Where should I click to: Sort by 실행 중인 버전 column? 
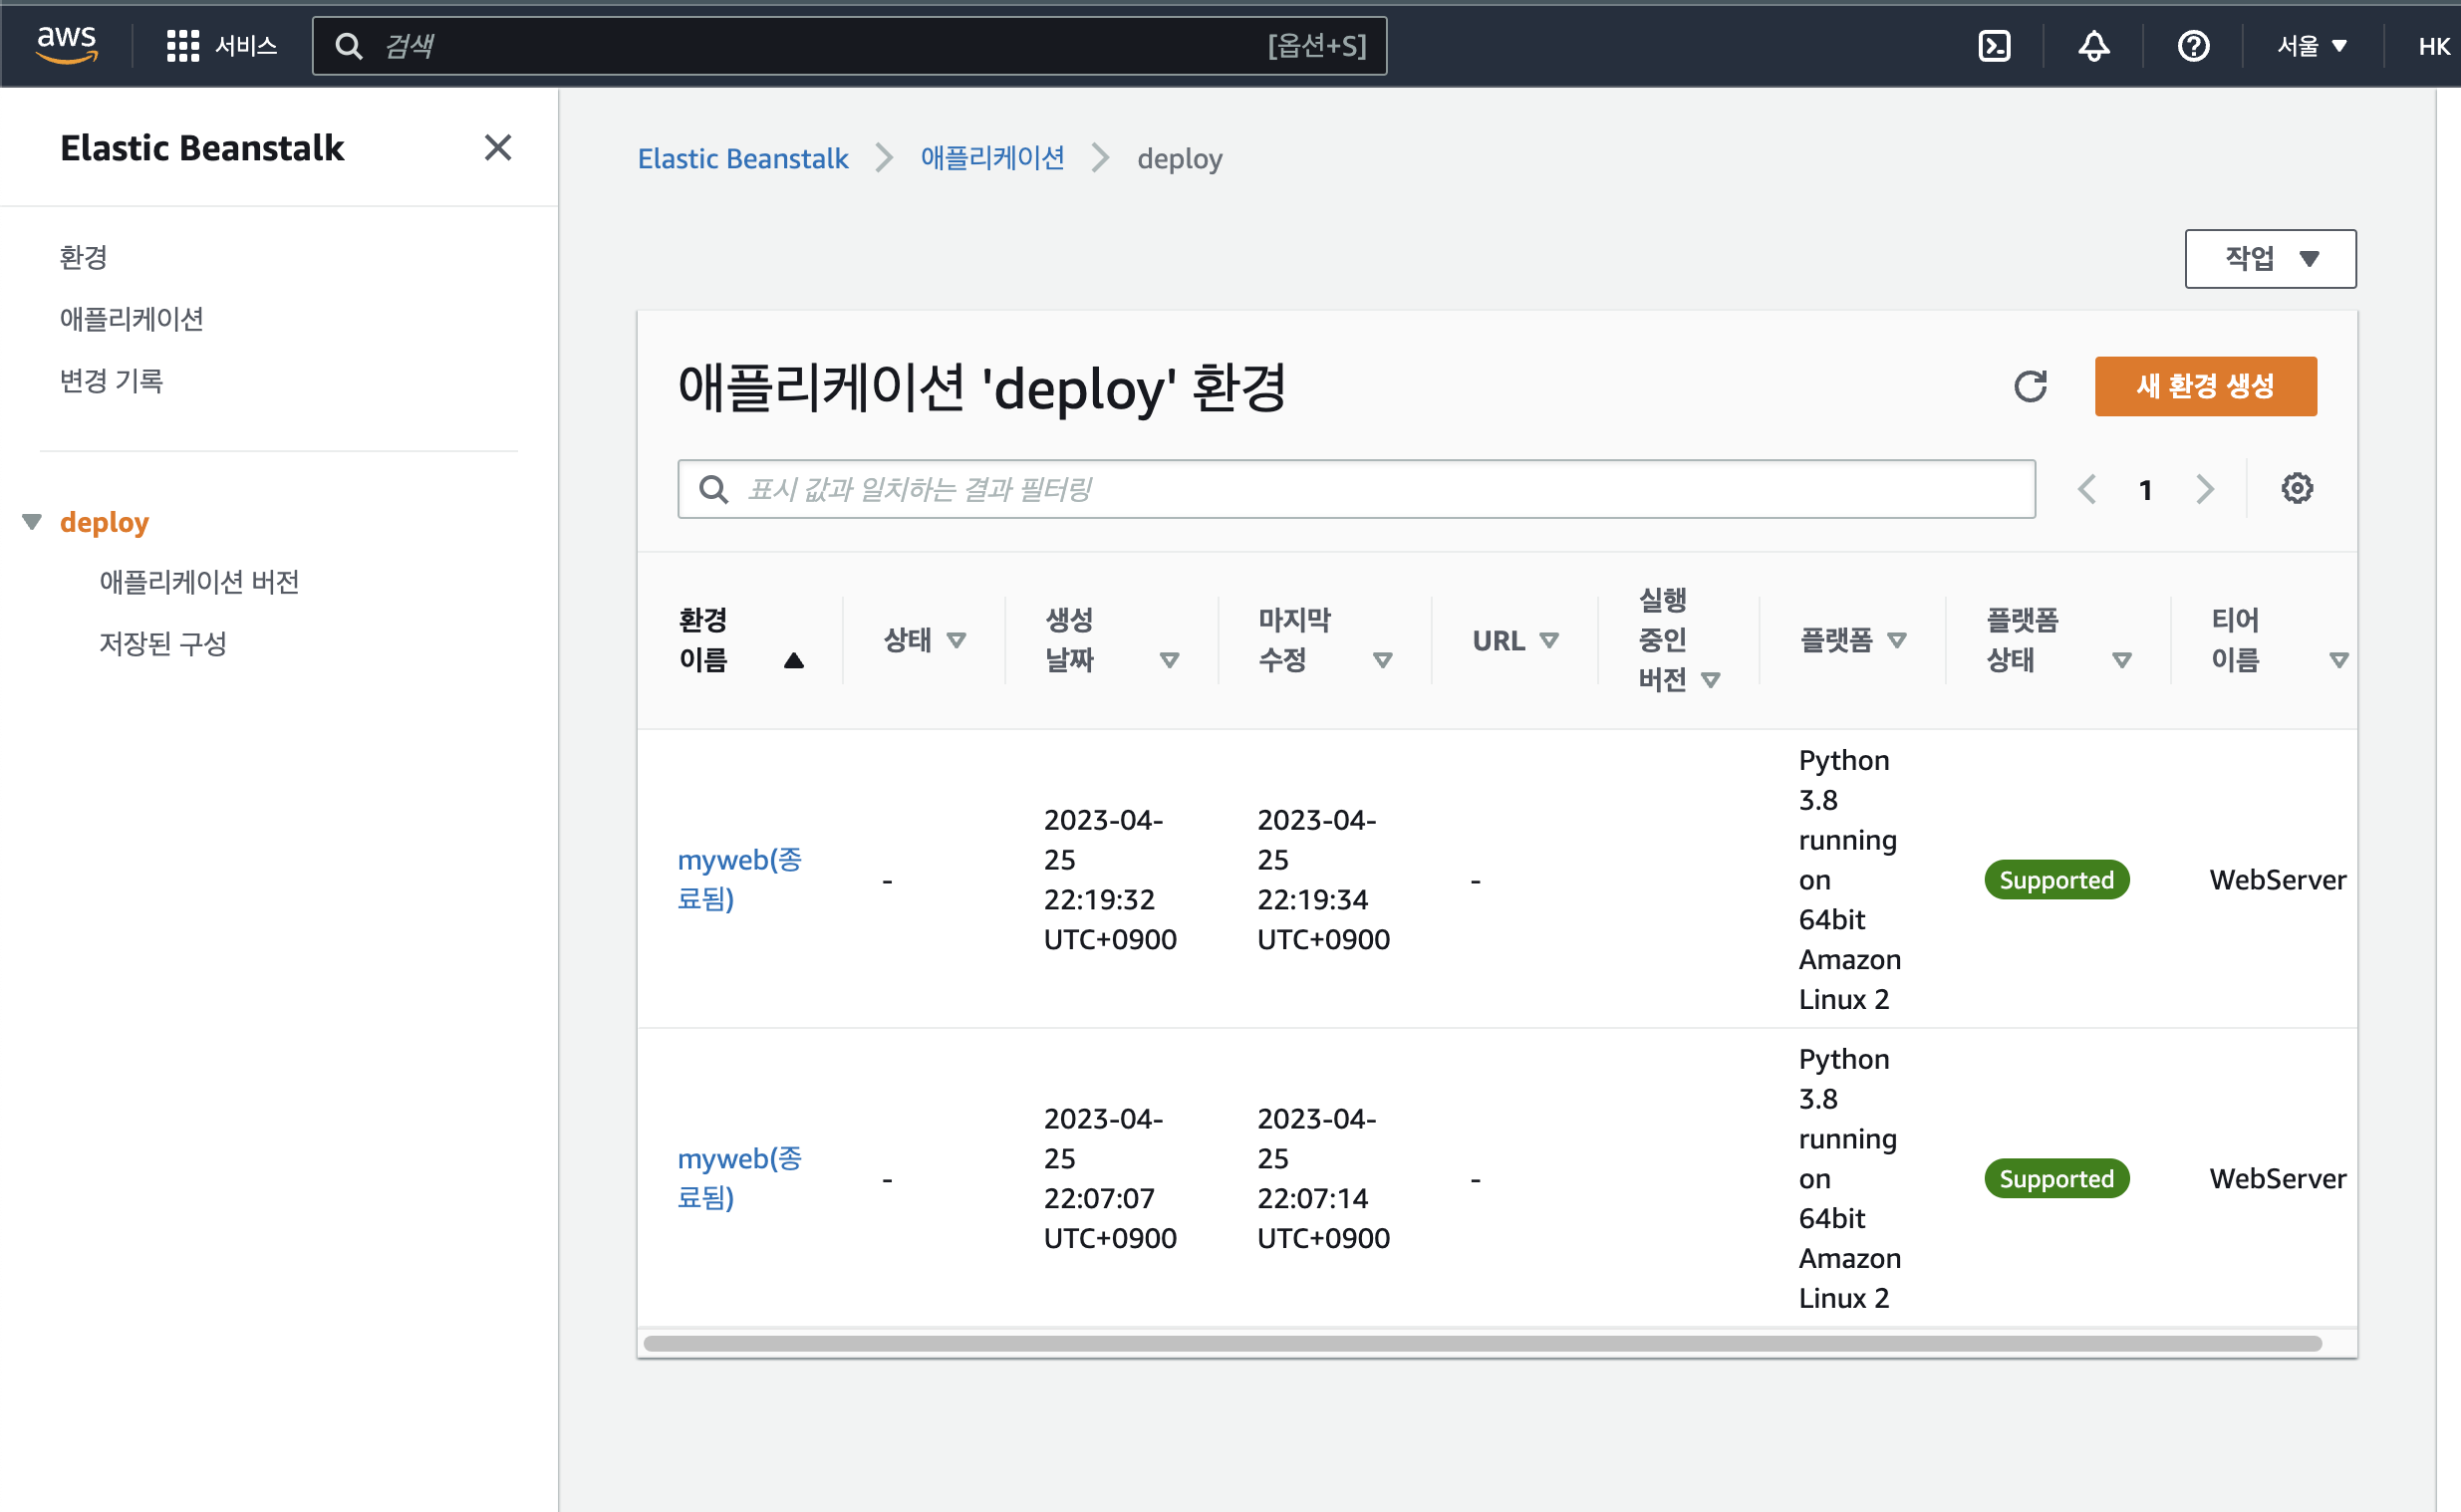[x=1679, y=640]
